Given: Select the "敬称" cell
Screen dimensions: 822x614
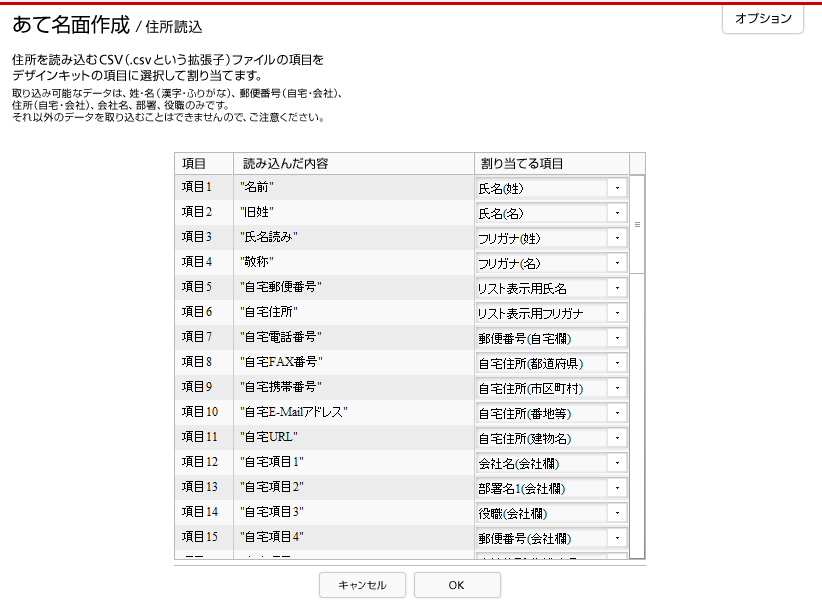Looking at the screenshot, I should tap(354, 262).
